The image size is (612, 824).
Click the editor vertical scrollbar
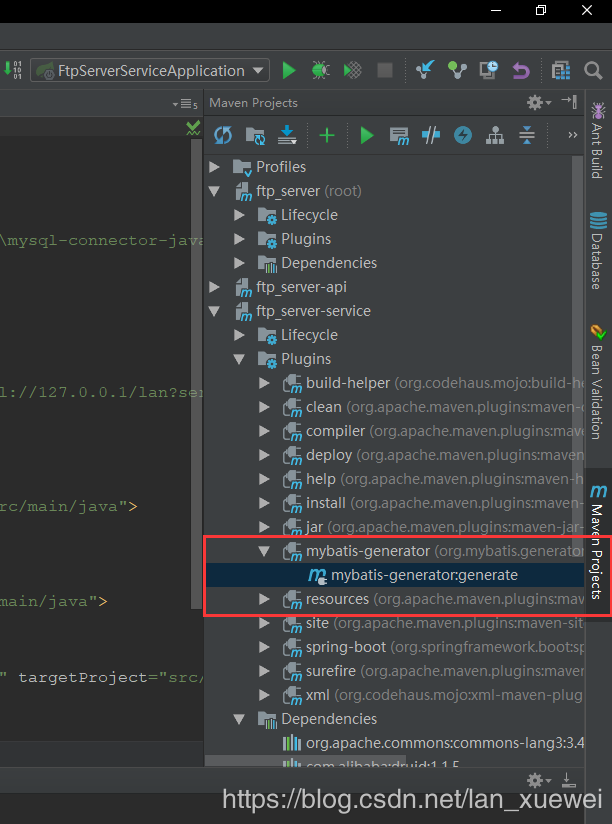point(196,373)
